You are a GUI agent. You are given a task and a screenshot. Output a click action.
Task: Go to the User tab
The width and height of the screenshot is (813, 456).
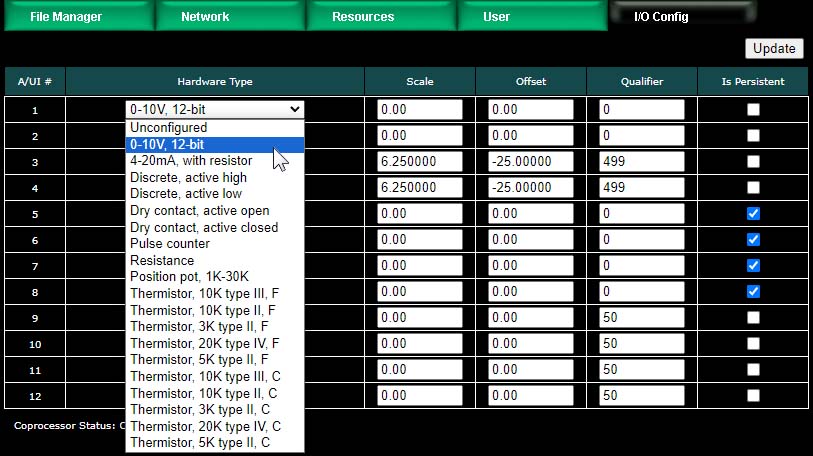(x=496, y=17)
